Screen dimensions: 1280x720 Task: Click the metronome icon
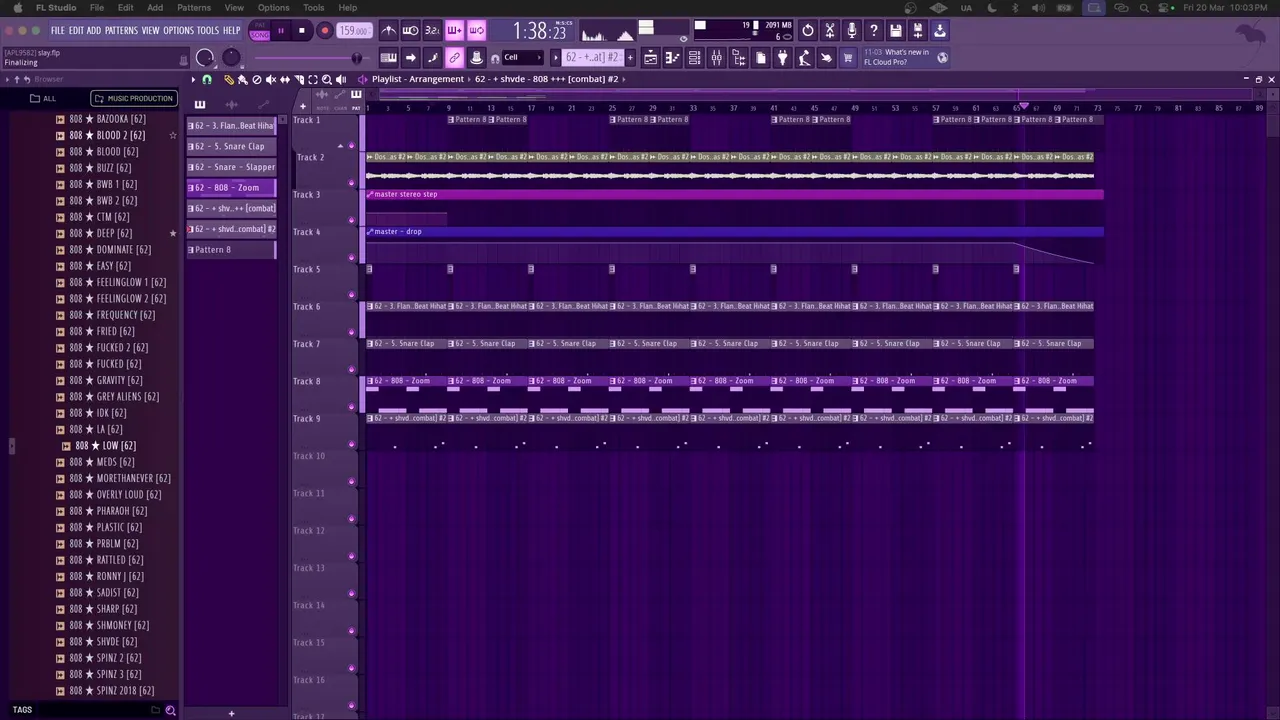click(389, 31)
